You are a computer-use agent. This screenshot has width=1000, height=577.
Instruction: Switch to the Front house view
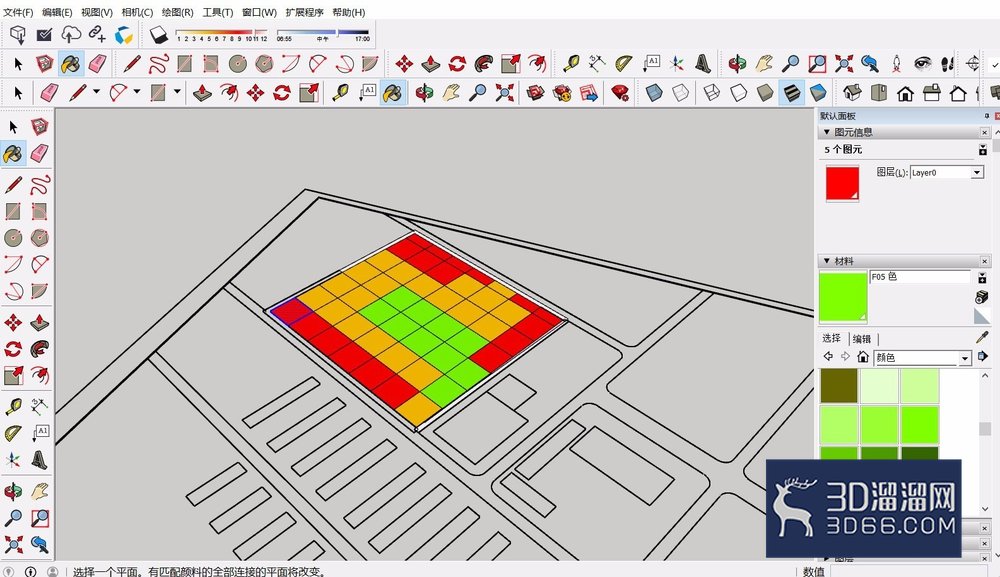click(905, 94)
